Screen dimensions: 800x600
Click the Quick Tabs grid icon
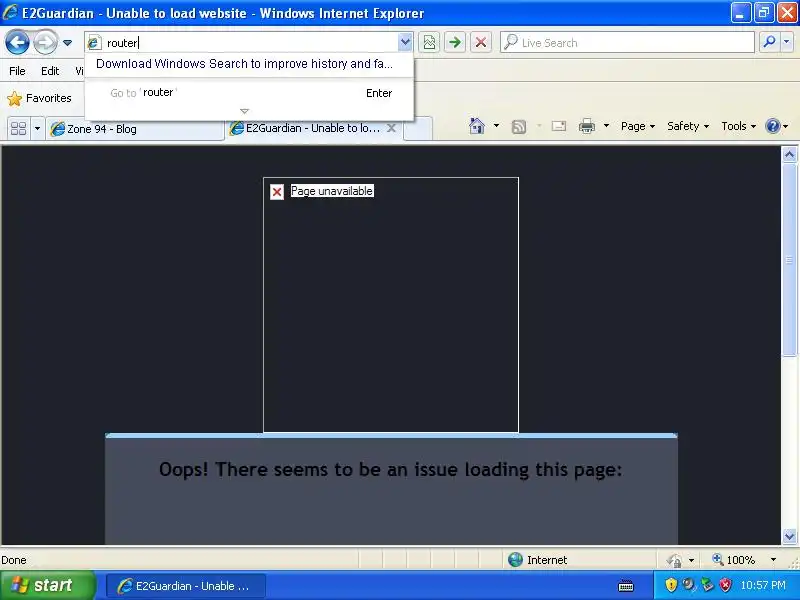(x=18, y=128)
